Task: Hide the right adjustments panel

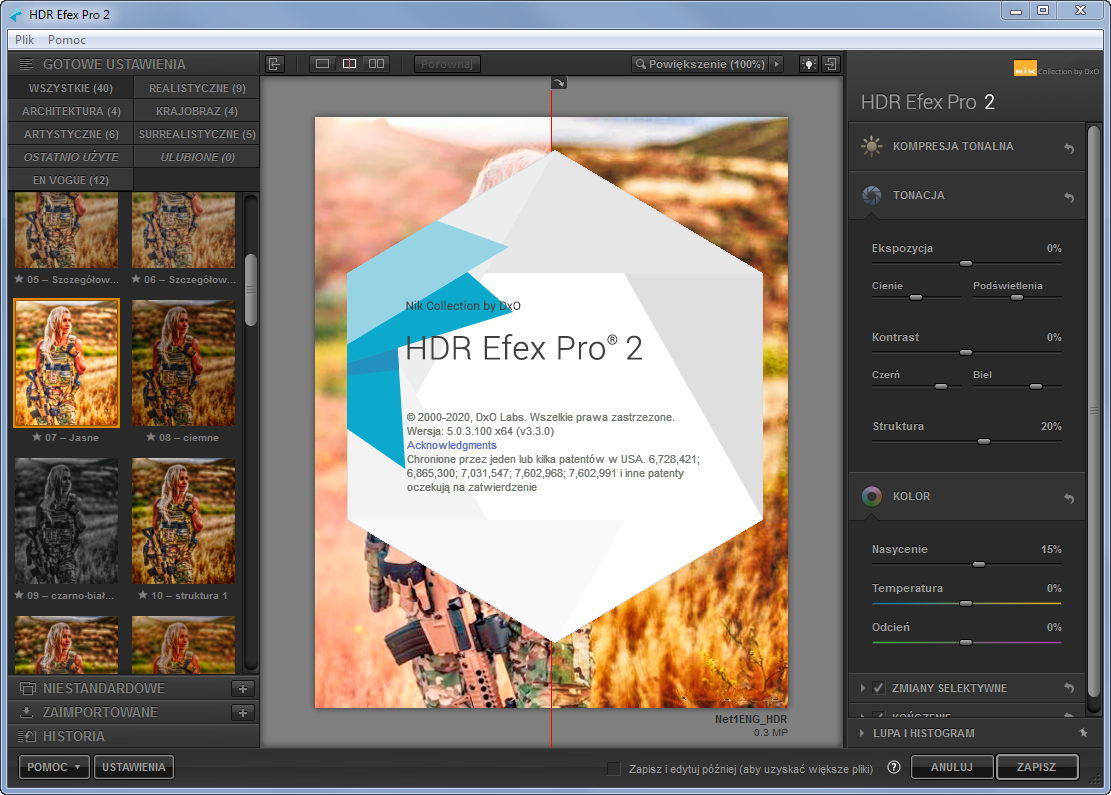Action: coord(830,64)
